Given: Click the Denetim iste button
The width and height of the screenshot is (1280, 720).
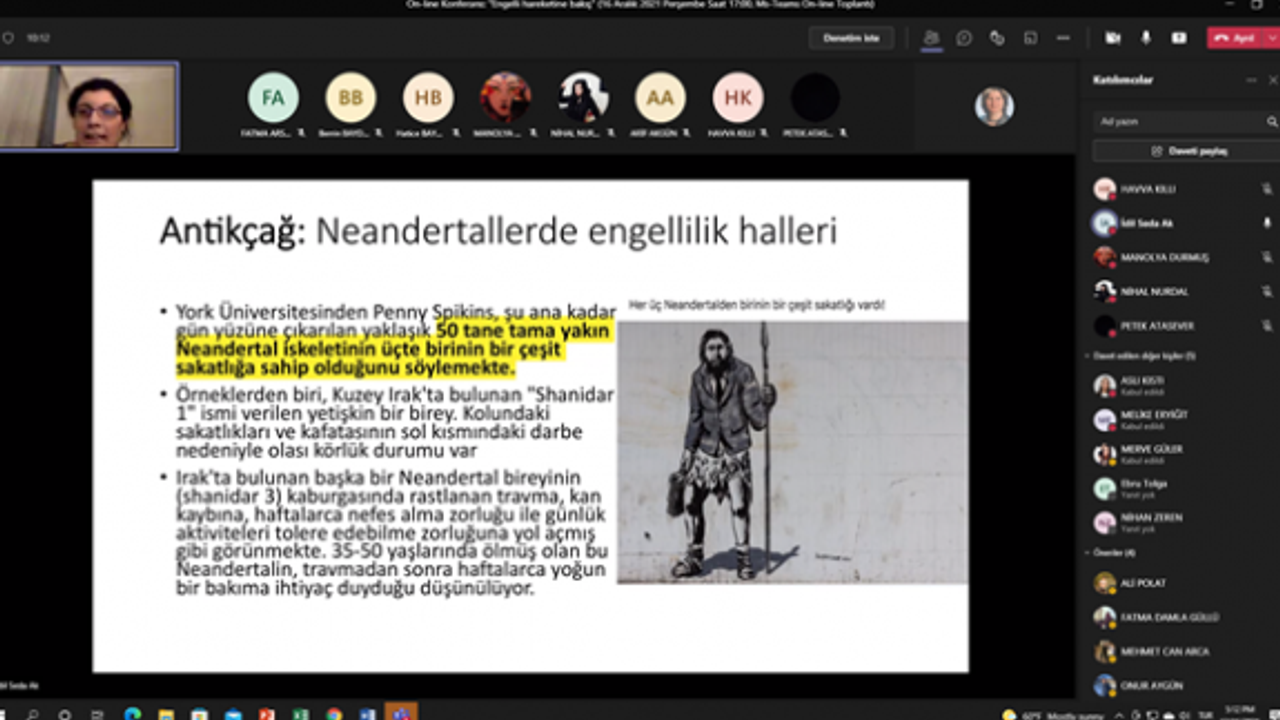Looking at the screenshot, I should (850, 38).
